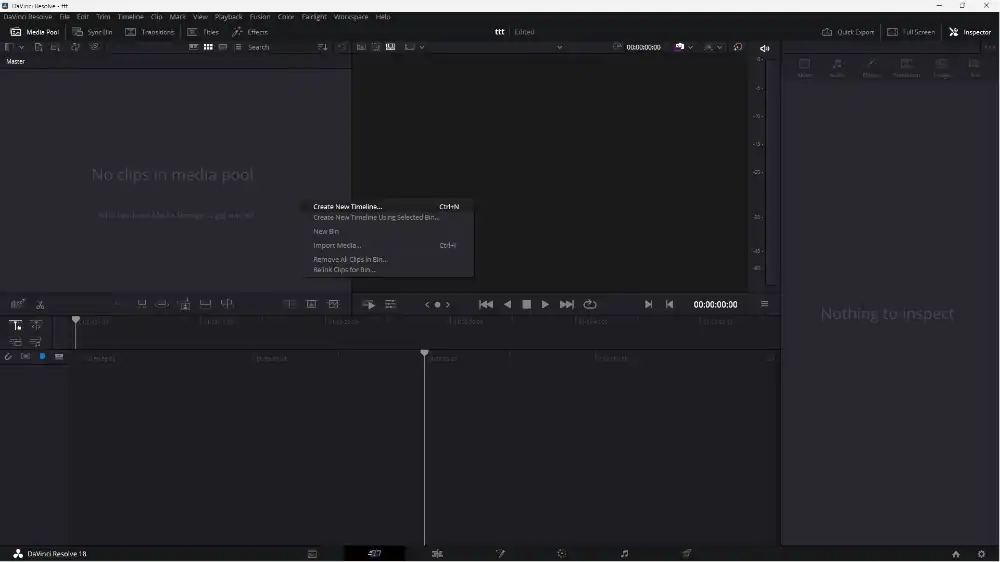Viewport: 1000px width, 562px height.
Task: Open the Titles panel
Action: click(203, 32)
